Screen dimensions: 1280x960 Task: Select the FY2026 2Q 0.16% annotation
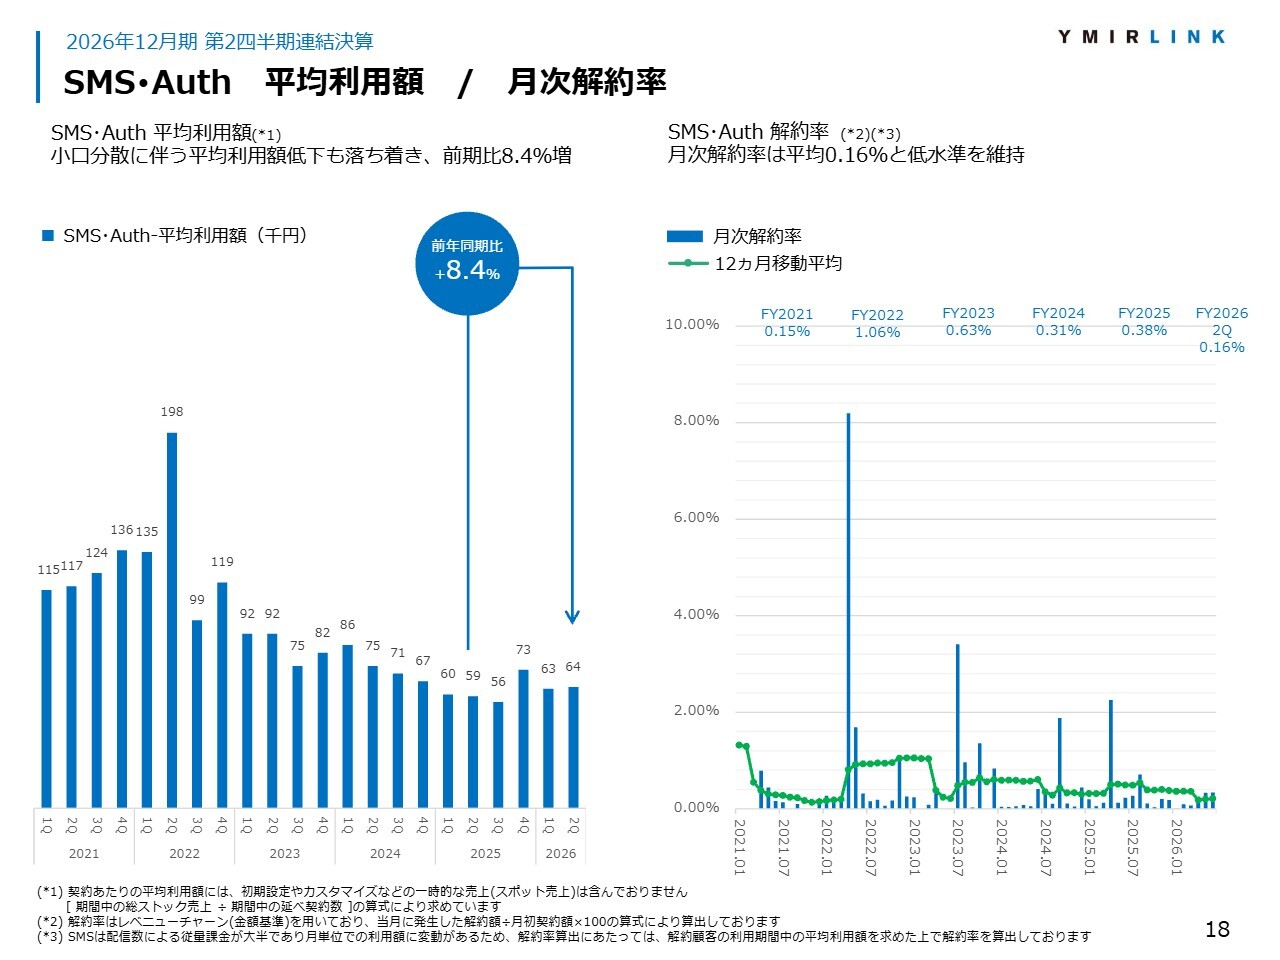point(1222,330)
